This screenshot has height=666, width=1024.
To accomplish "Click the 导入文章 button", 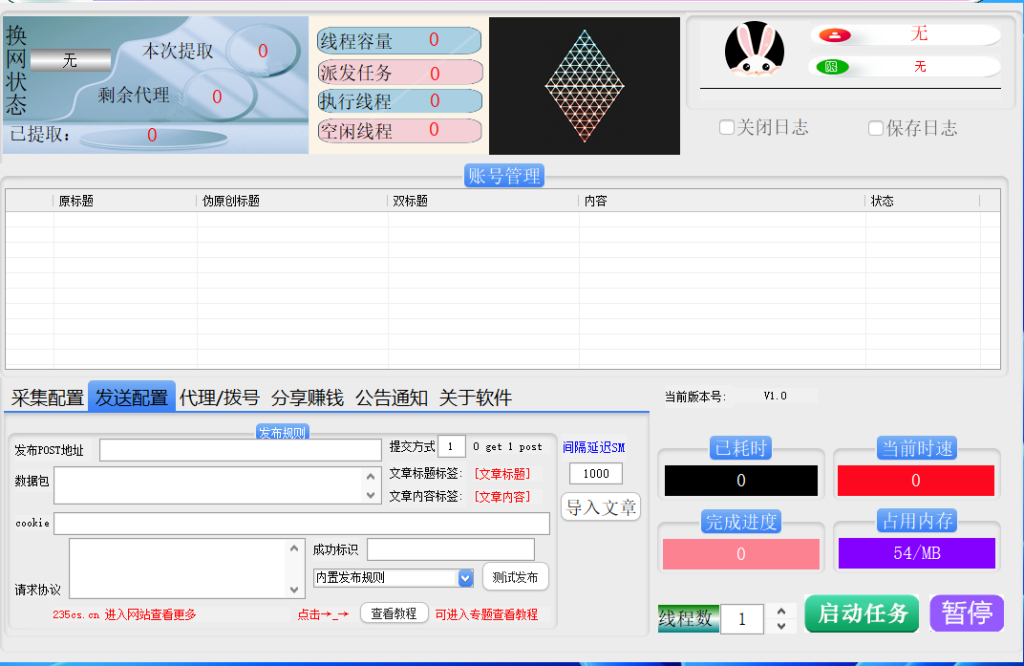I will (x=601, y=507).
